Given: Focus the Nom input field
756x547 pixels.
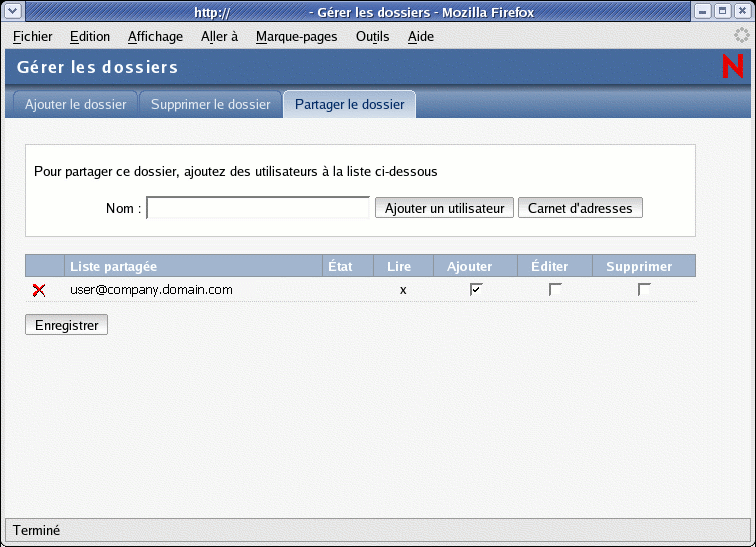Looking at the screenshot, I should pos(258,208).
